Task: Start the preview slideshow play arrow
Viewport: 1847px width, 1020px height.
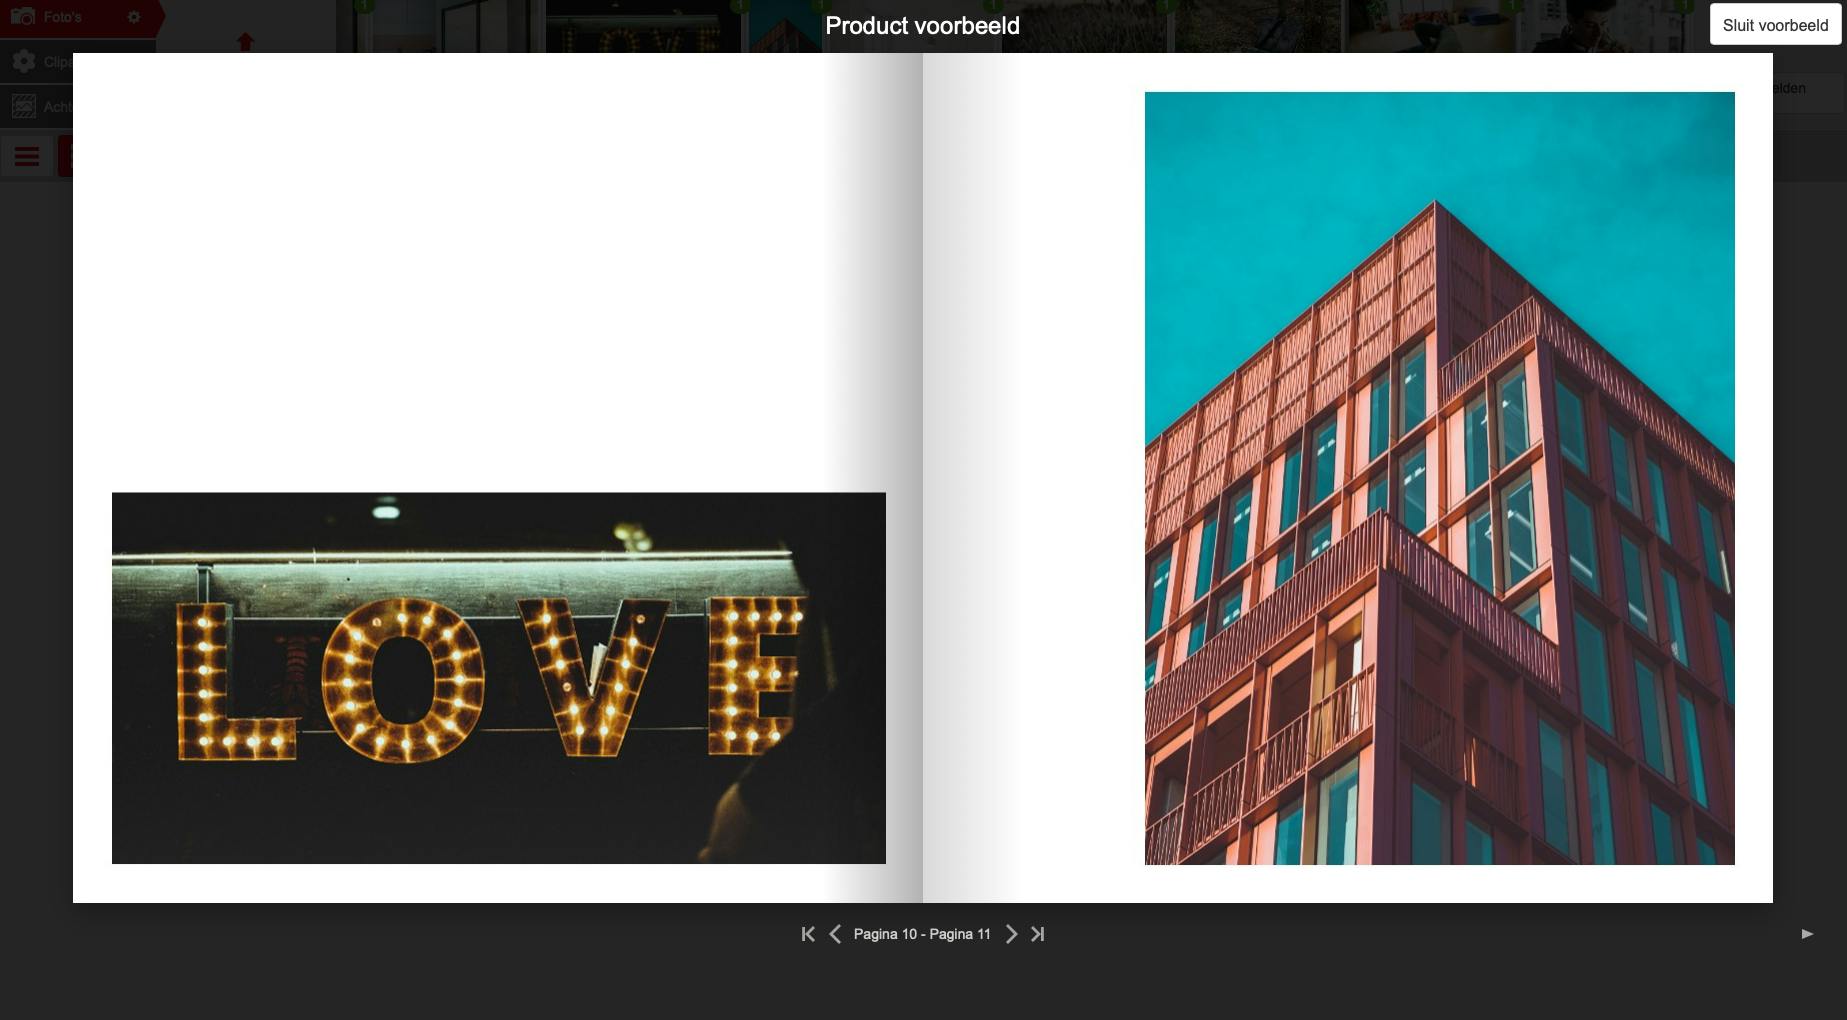Action: (x=1807, y=934)
